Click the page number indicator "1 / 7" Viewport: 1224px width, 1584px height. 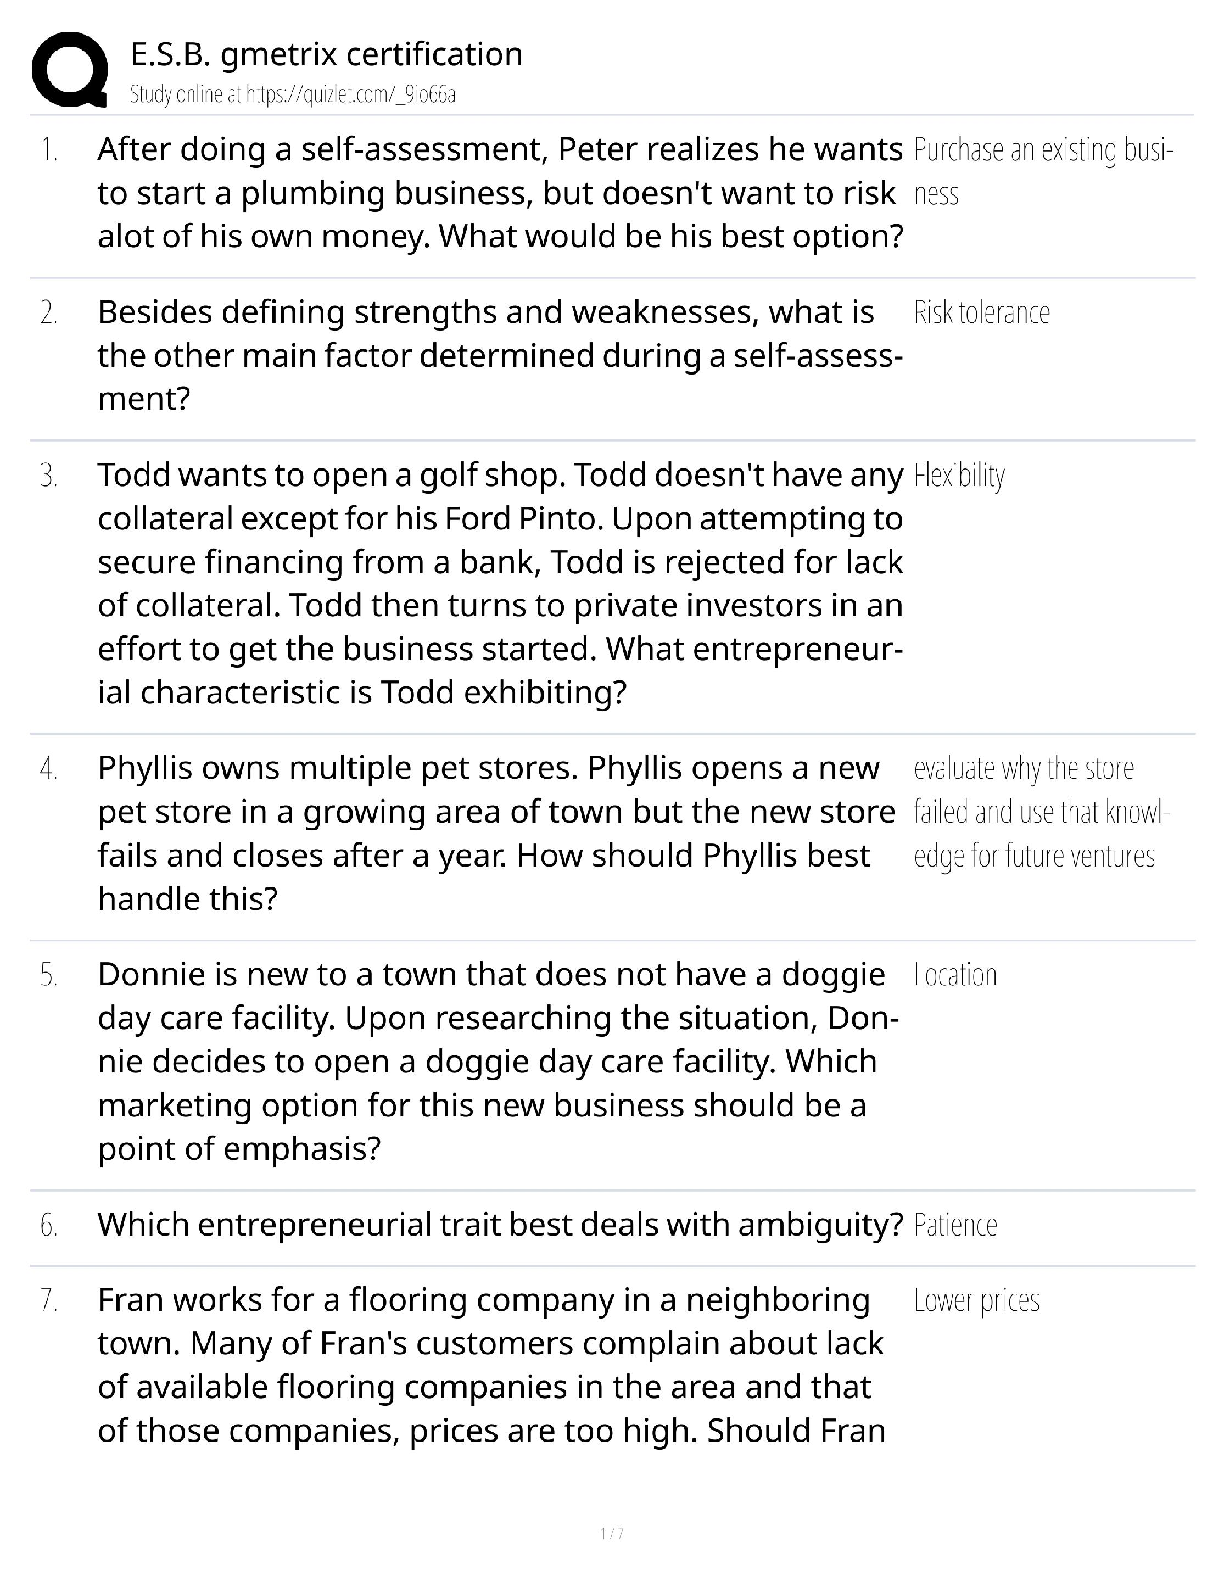click(x=611, y=1533)
